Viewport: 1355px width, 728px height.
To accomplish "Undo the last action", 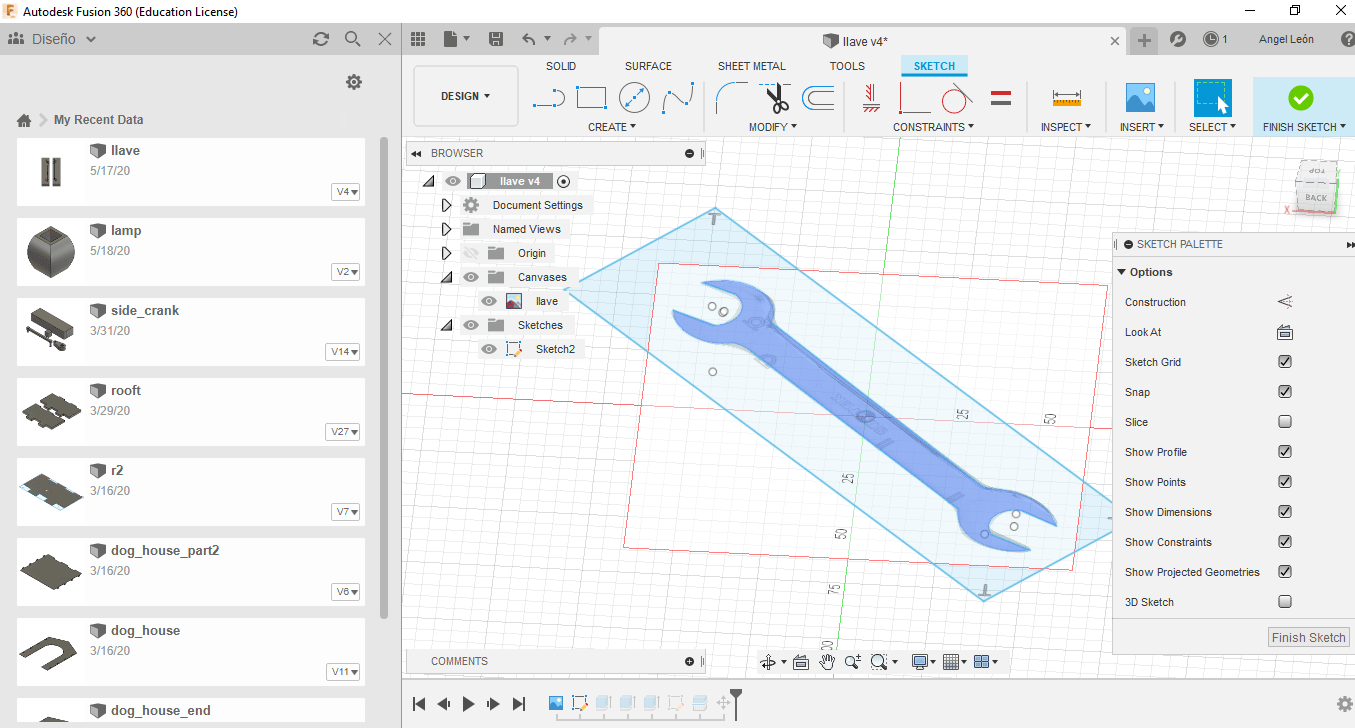I will [x=529, y=39].
